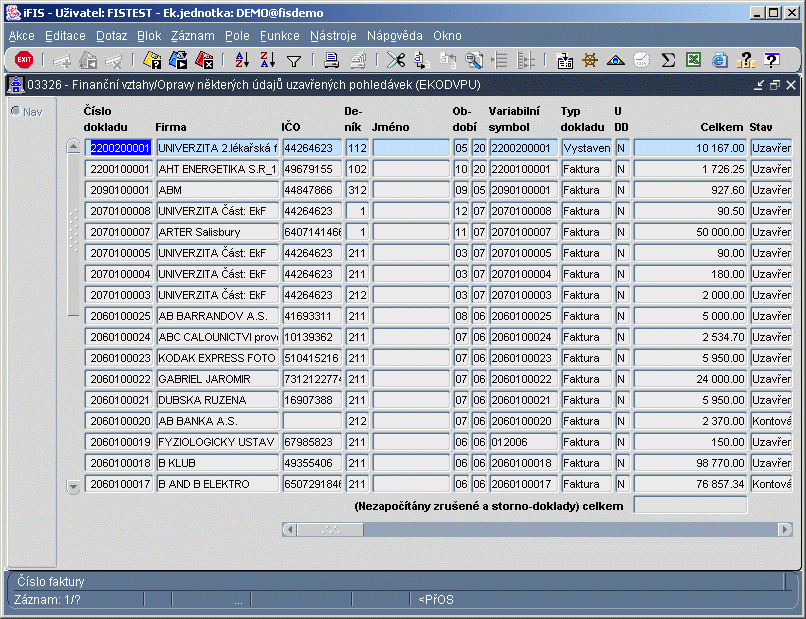Open the Nástroje menu

[x=333, y=36]
